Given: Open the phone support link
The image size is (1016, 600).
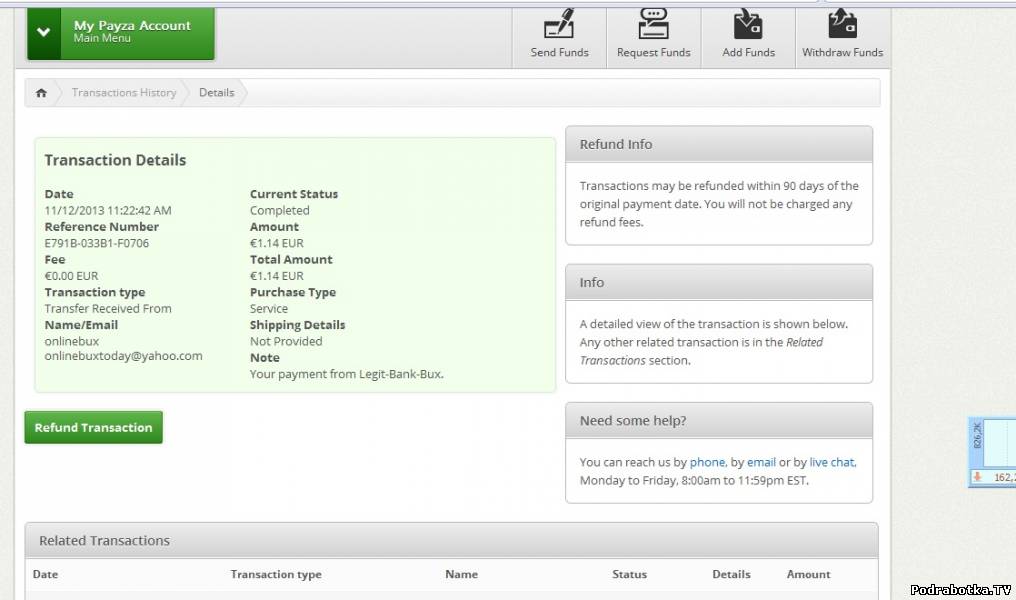Looking at the screenshot, I should [x=707, y=462].
